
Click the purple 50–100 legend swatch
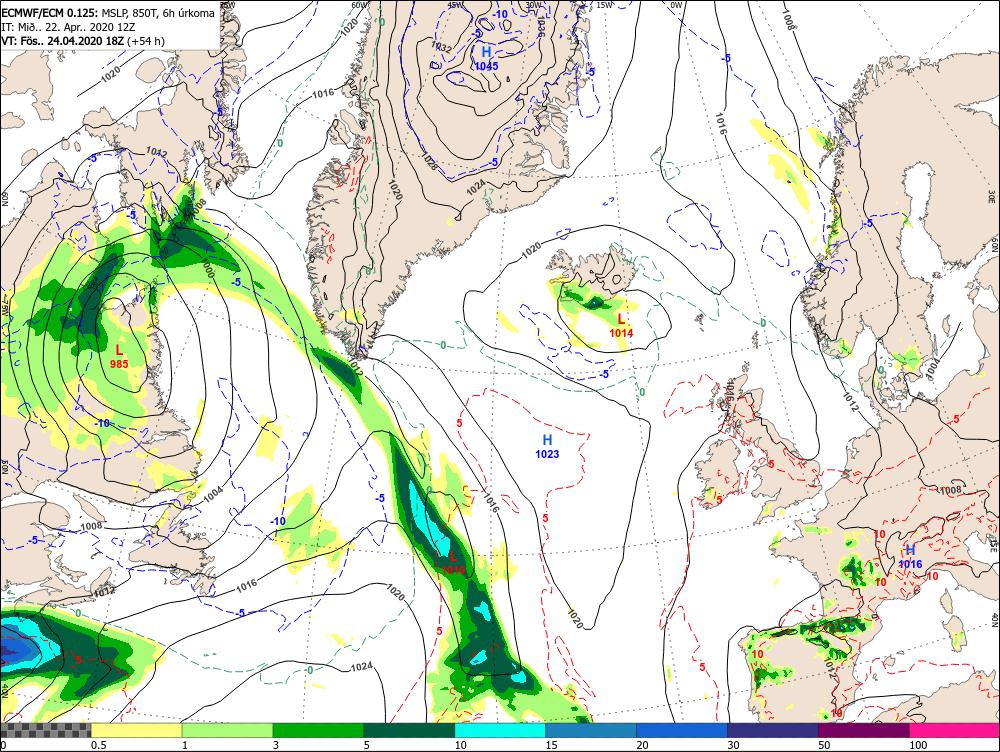[x=864, y=730]
